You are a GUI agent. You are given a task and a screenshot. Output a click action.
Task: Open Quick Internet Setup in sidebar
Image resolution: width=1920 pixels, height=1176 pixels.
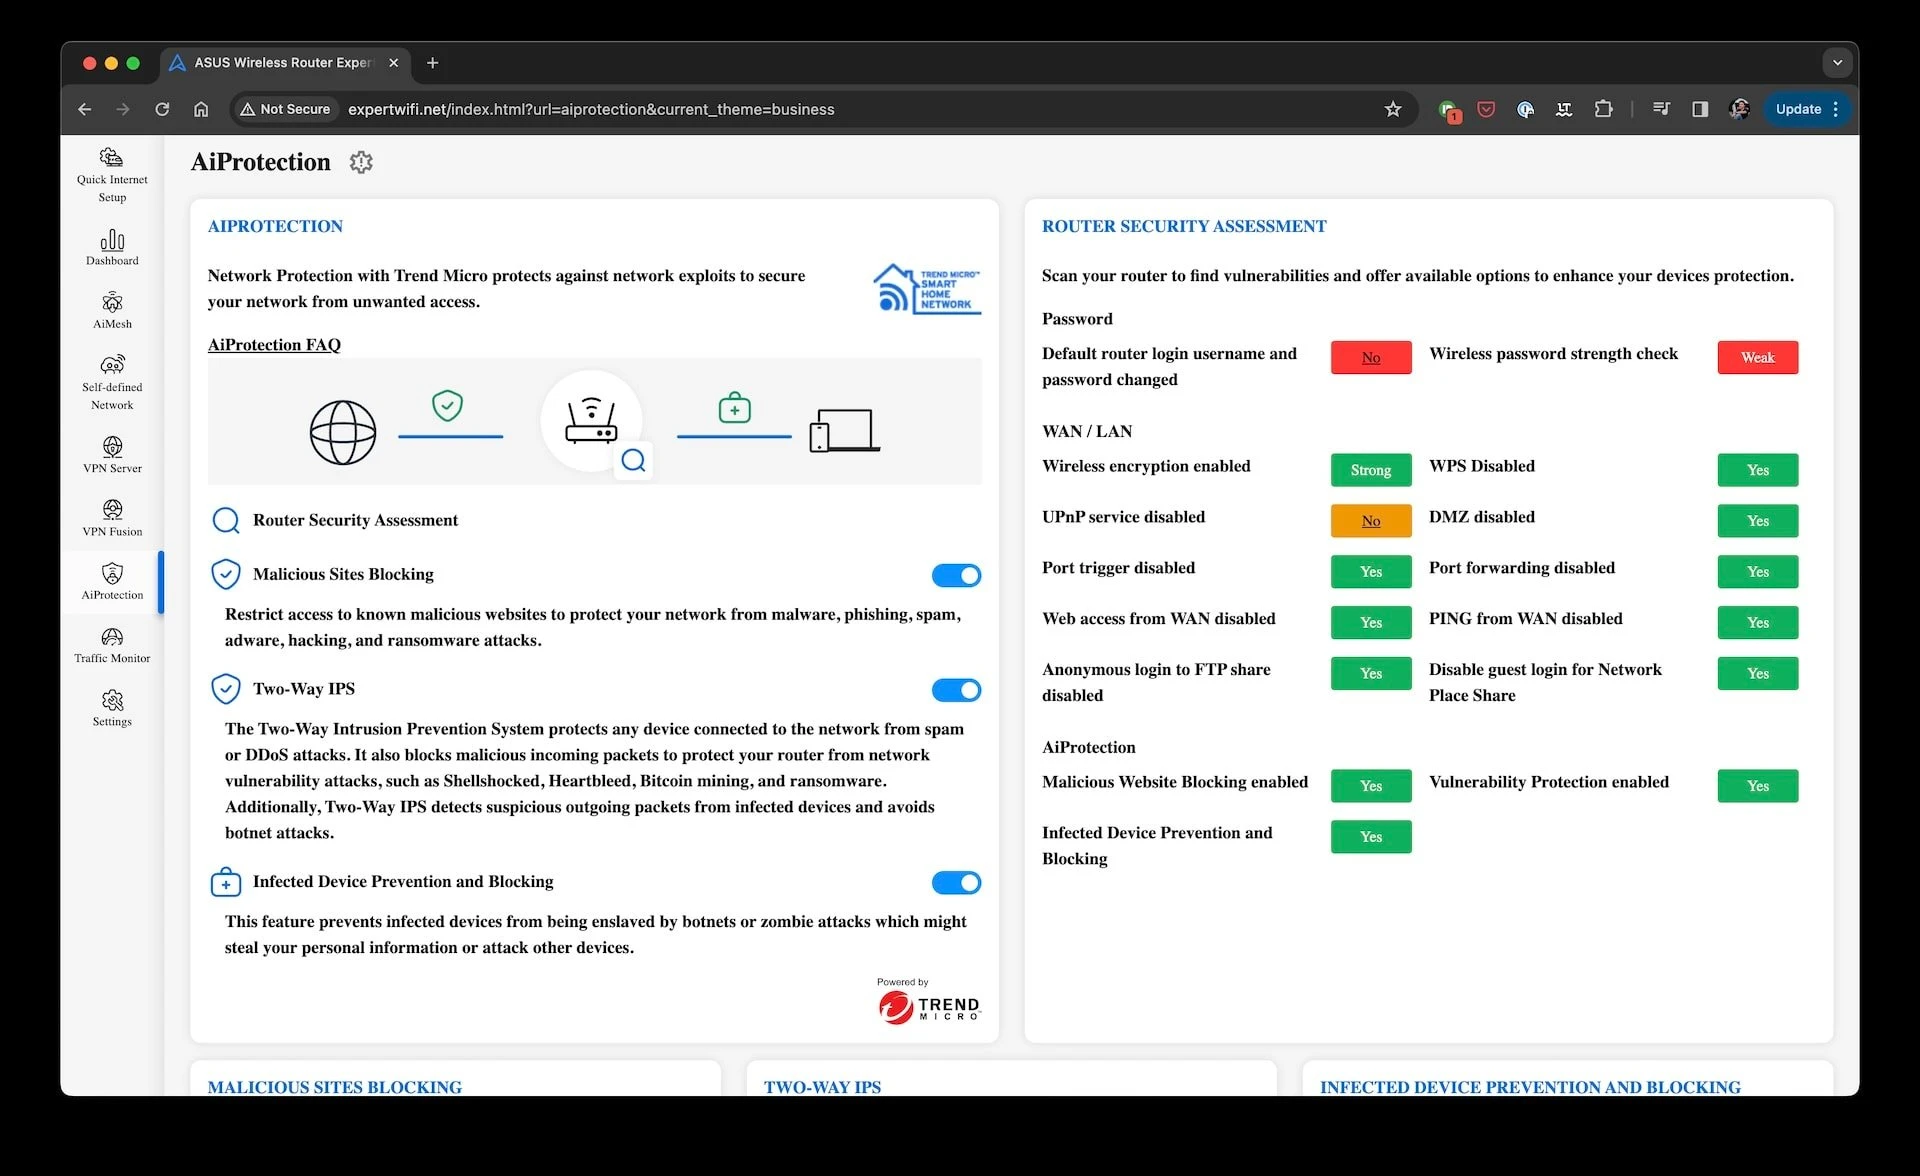[x=112, y=174]
